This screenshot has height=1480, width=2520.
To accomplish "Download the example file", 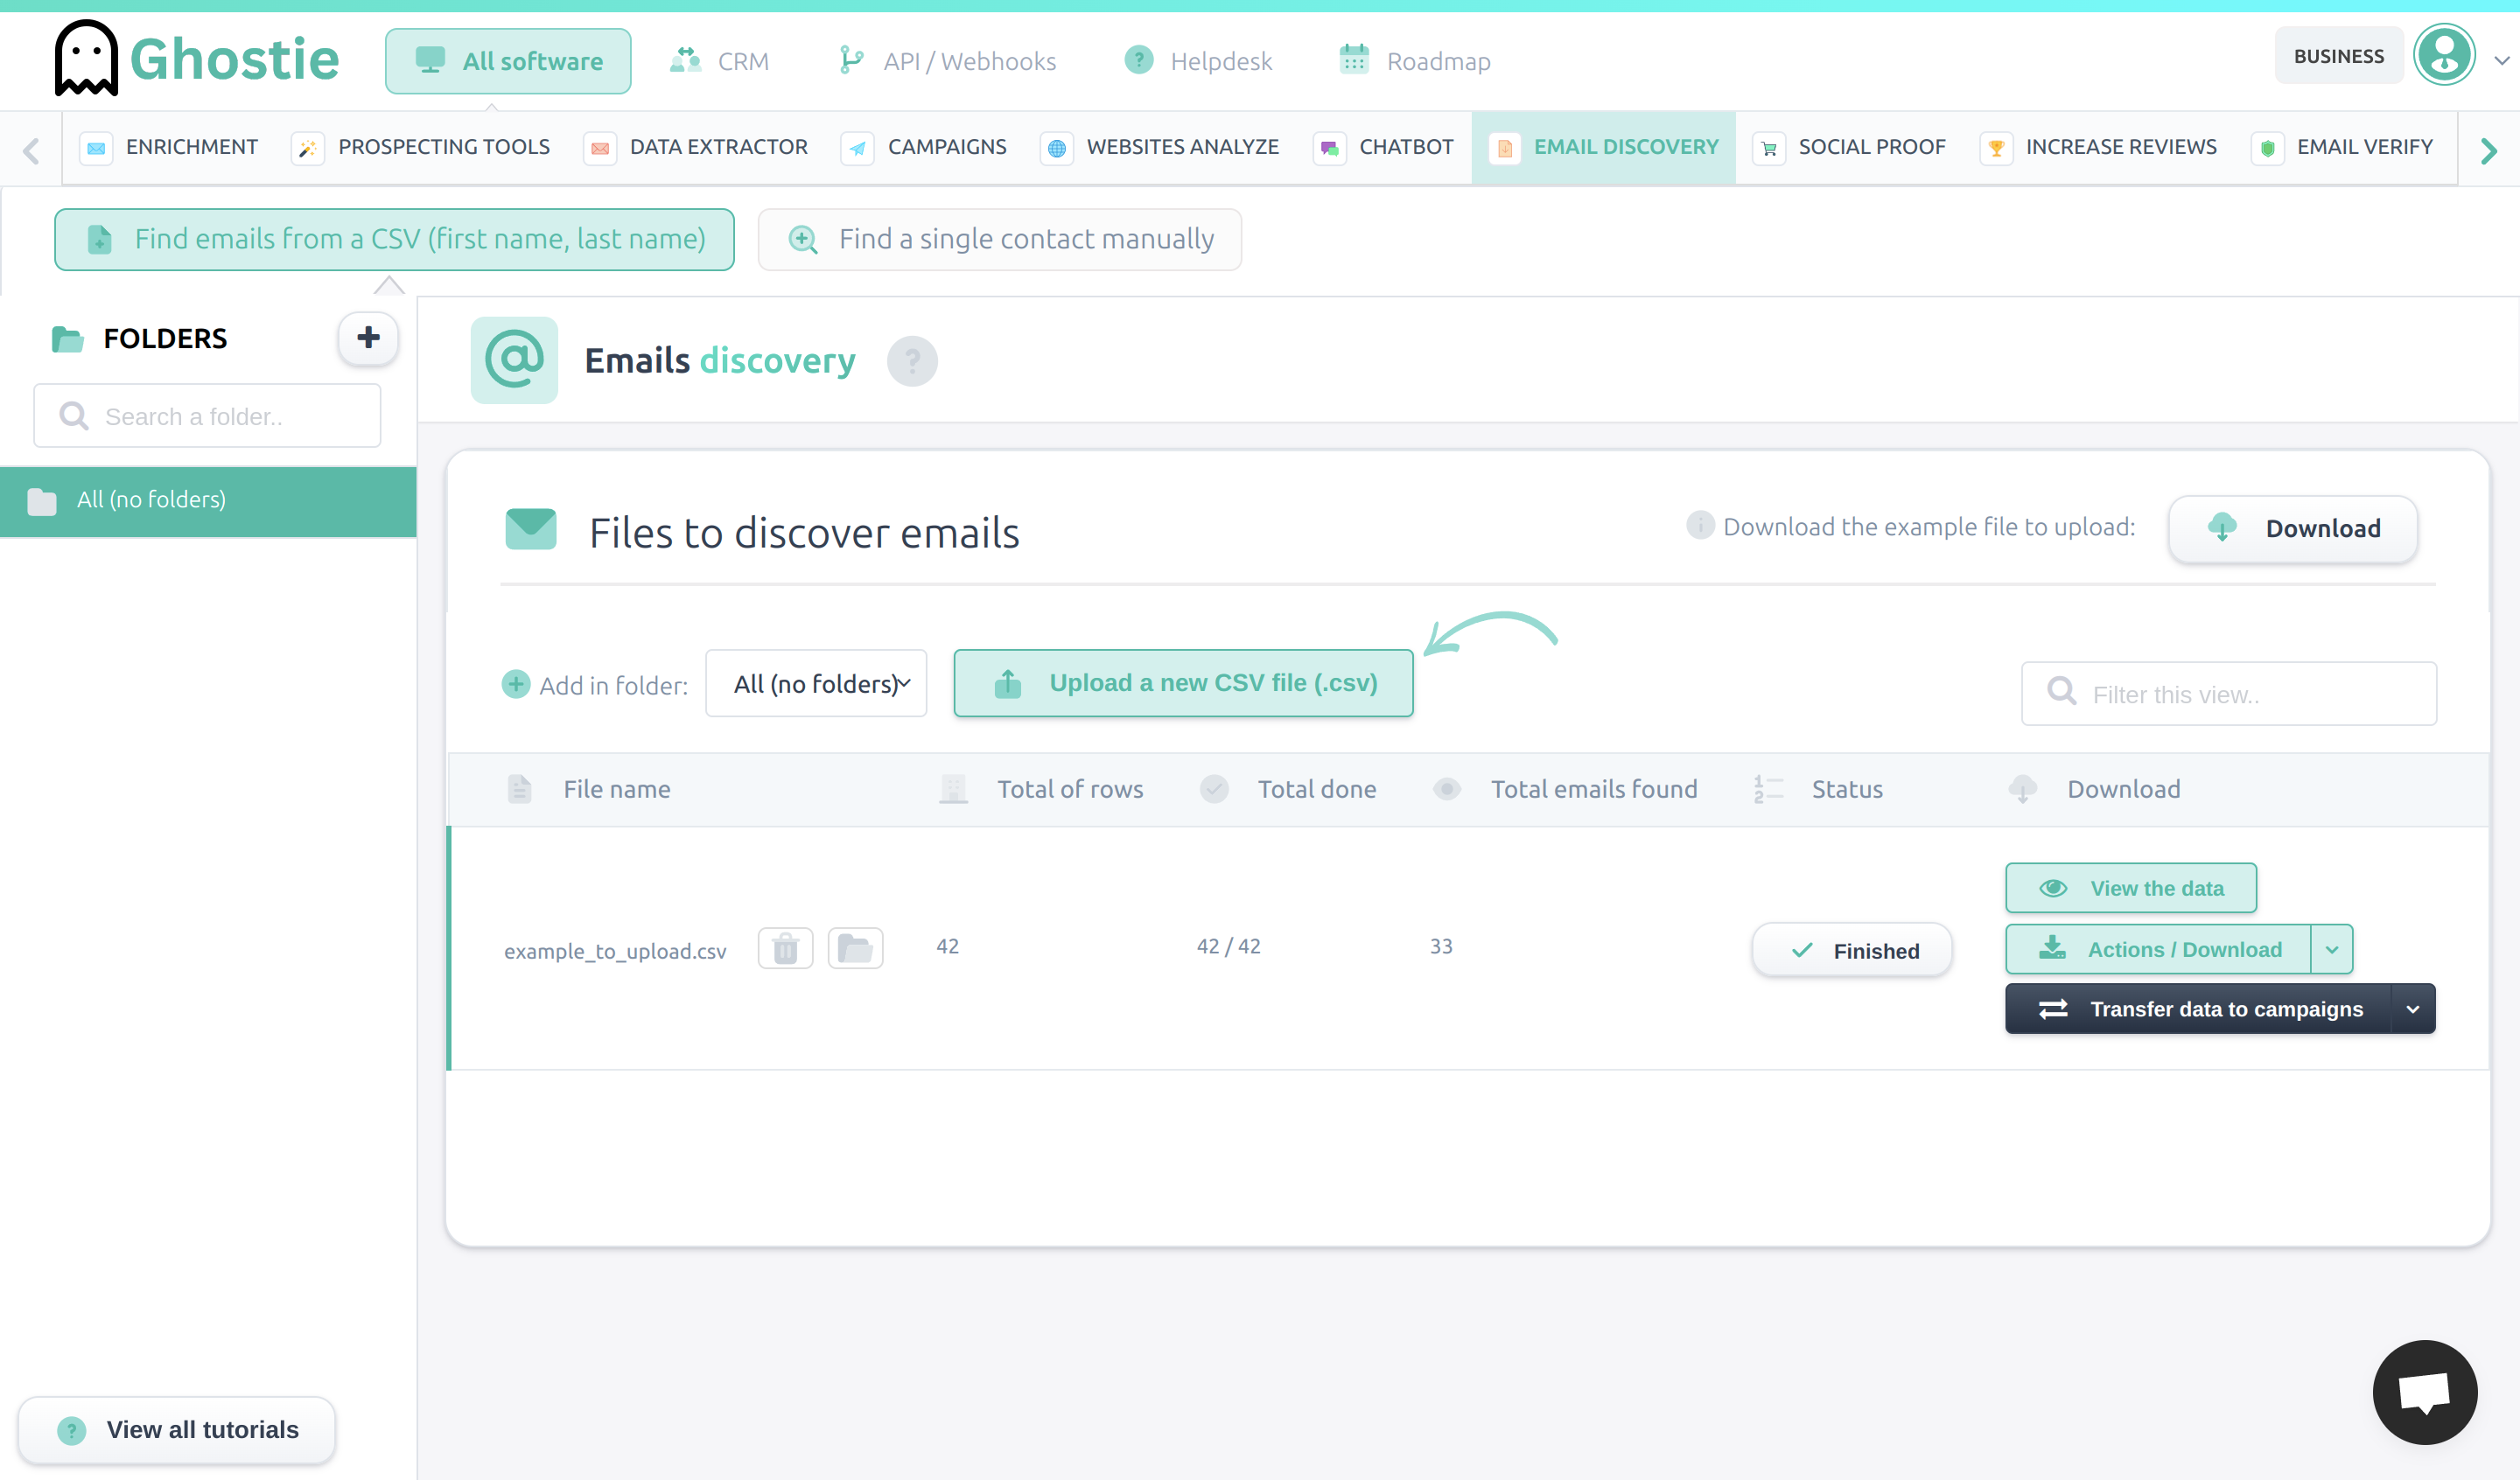I will tap(2293, 528).
